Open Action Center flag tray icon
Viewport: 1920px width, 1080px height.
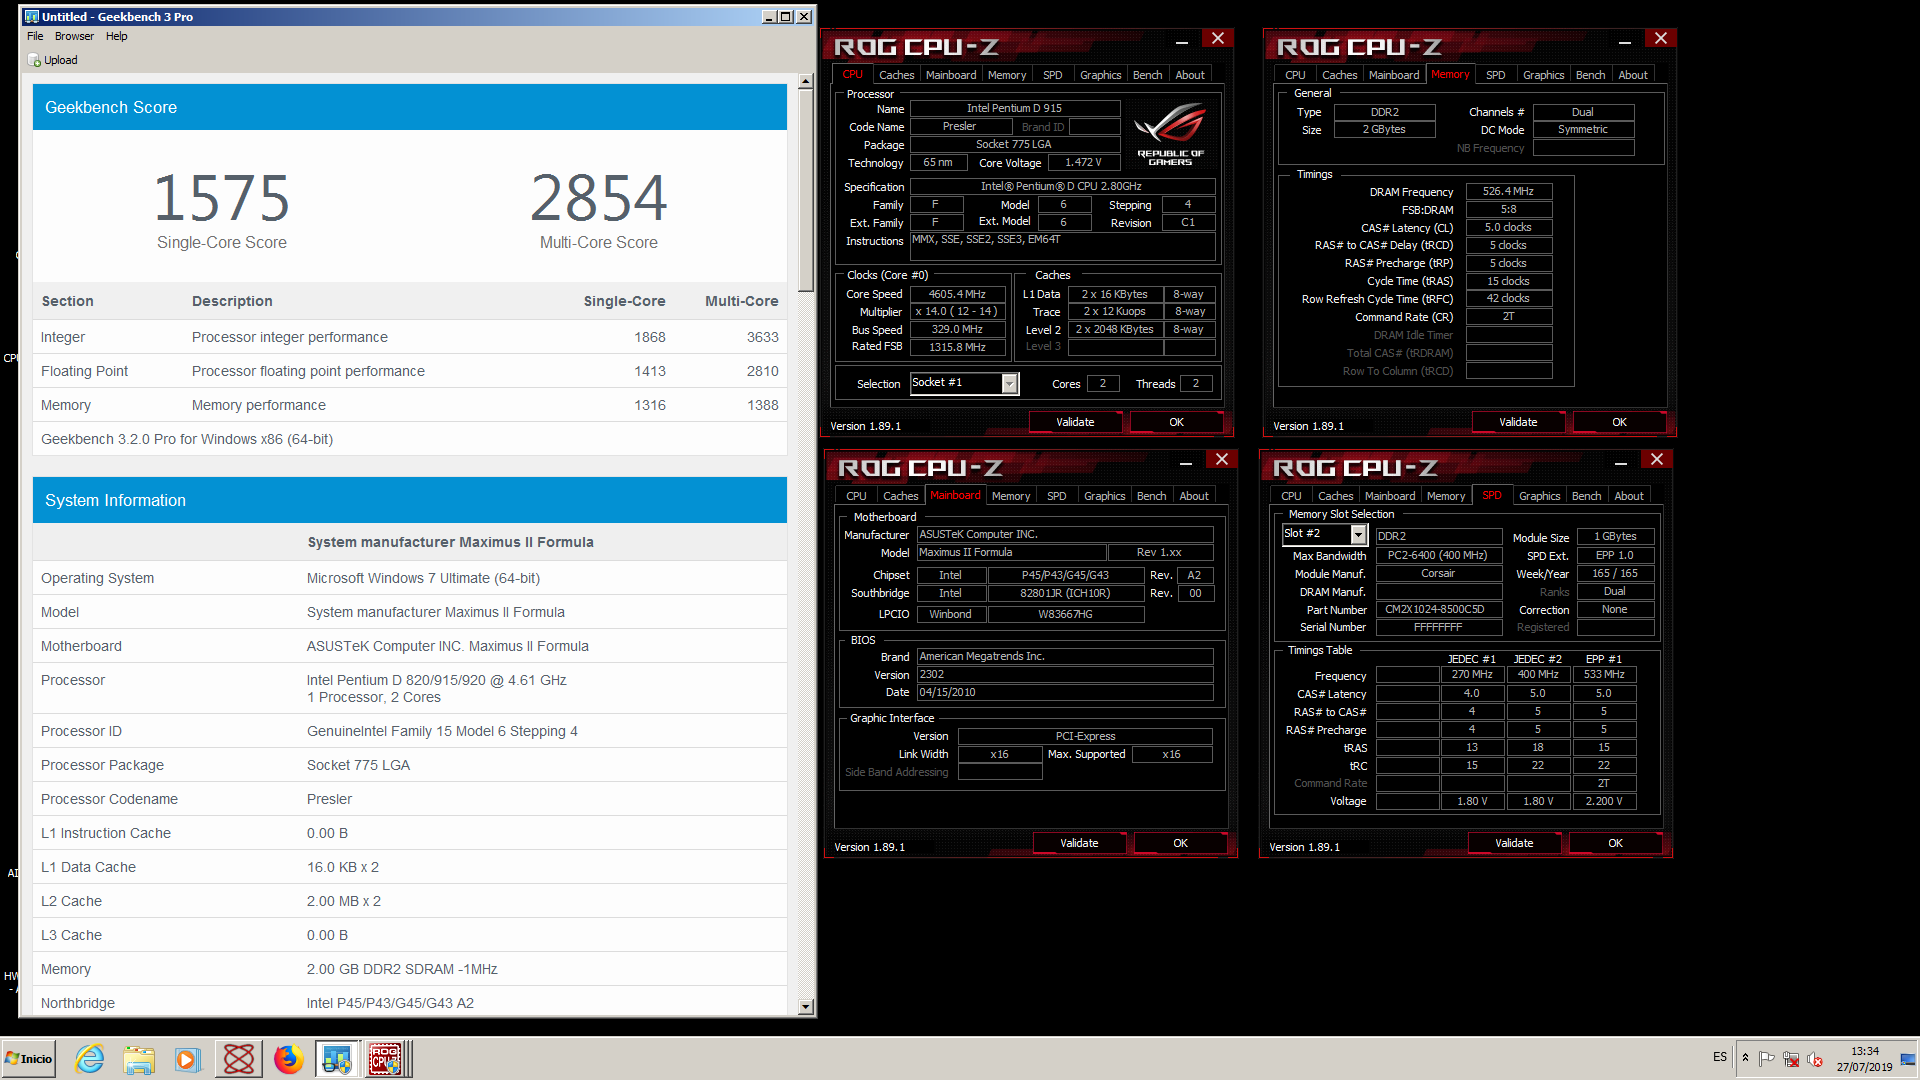coord(1767,1059)
